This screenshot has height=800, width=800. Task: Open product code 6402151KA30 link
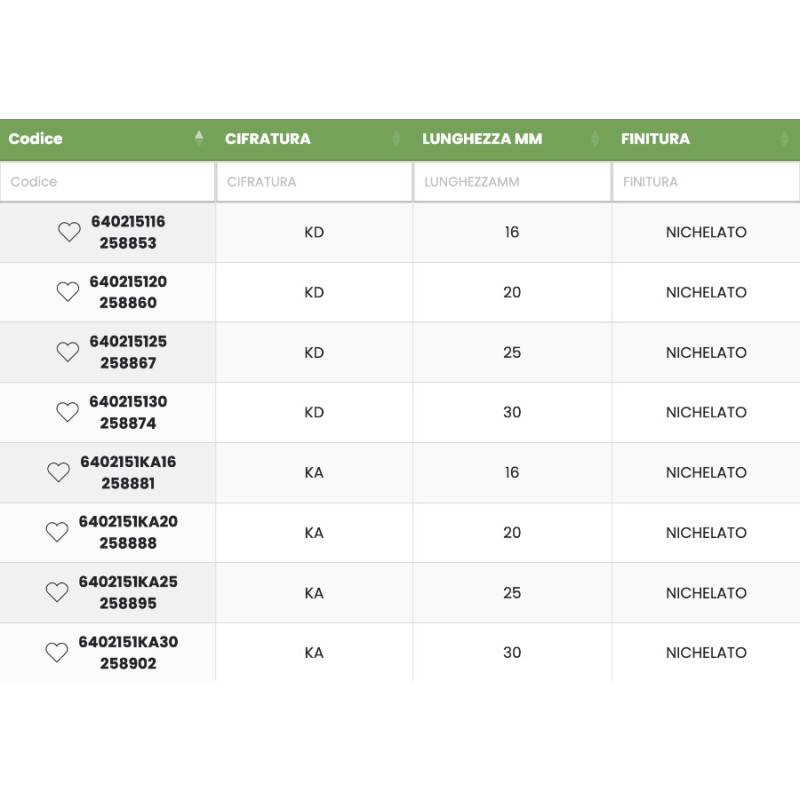point(128,642)
